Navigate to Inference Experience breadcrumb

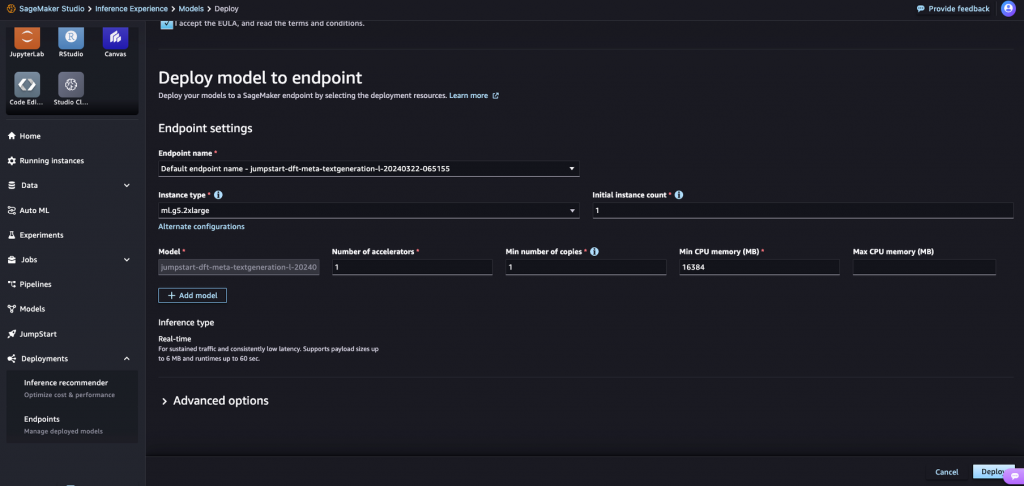(131, 9)
